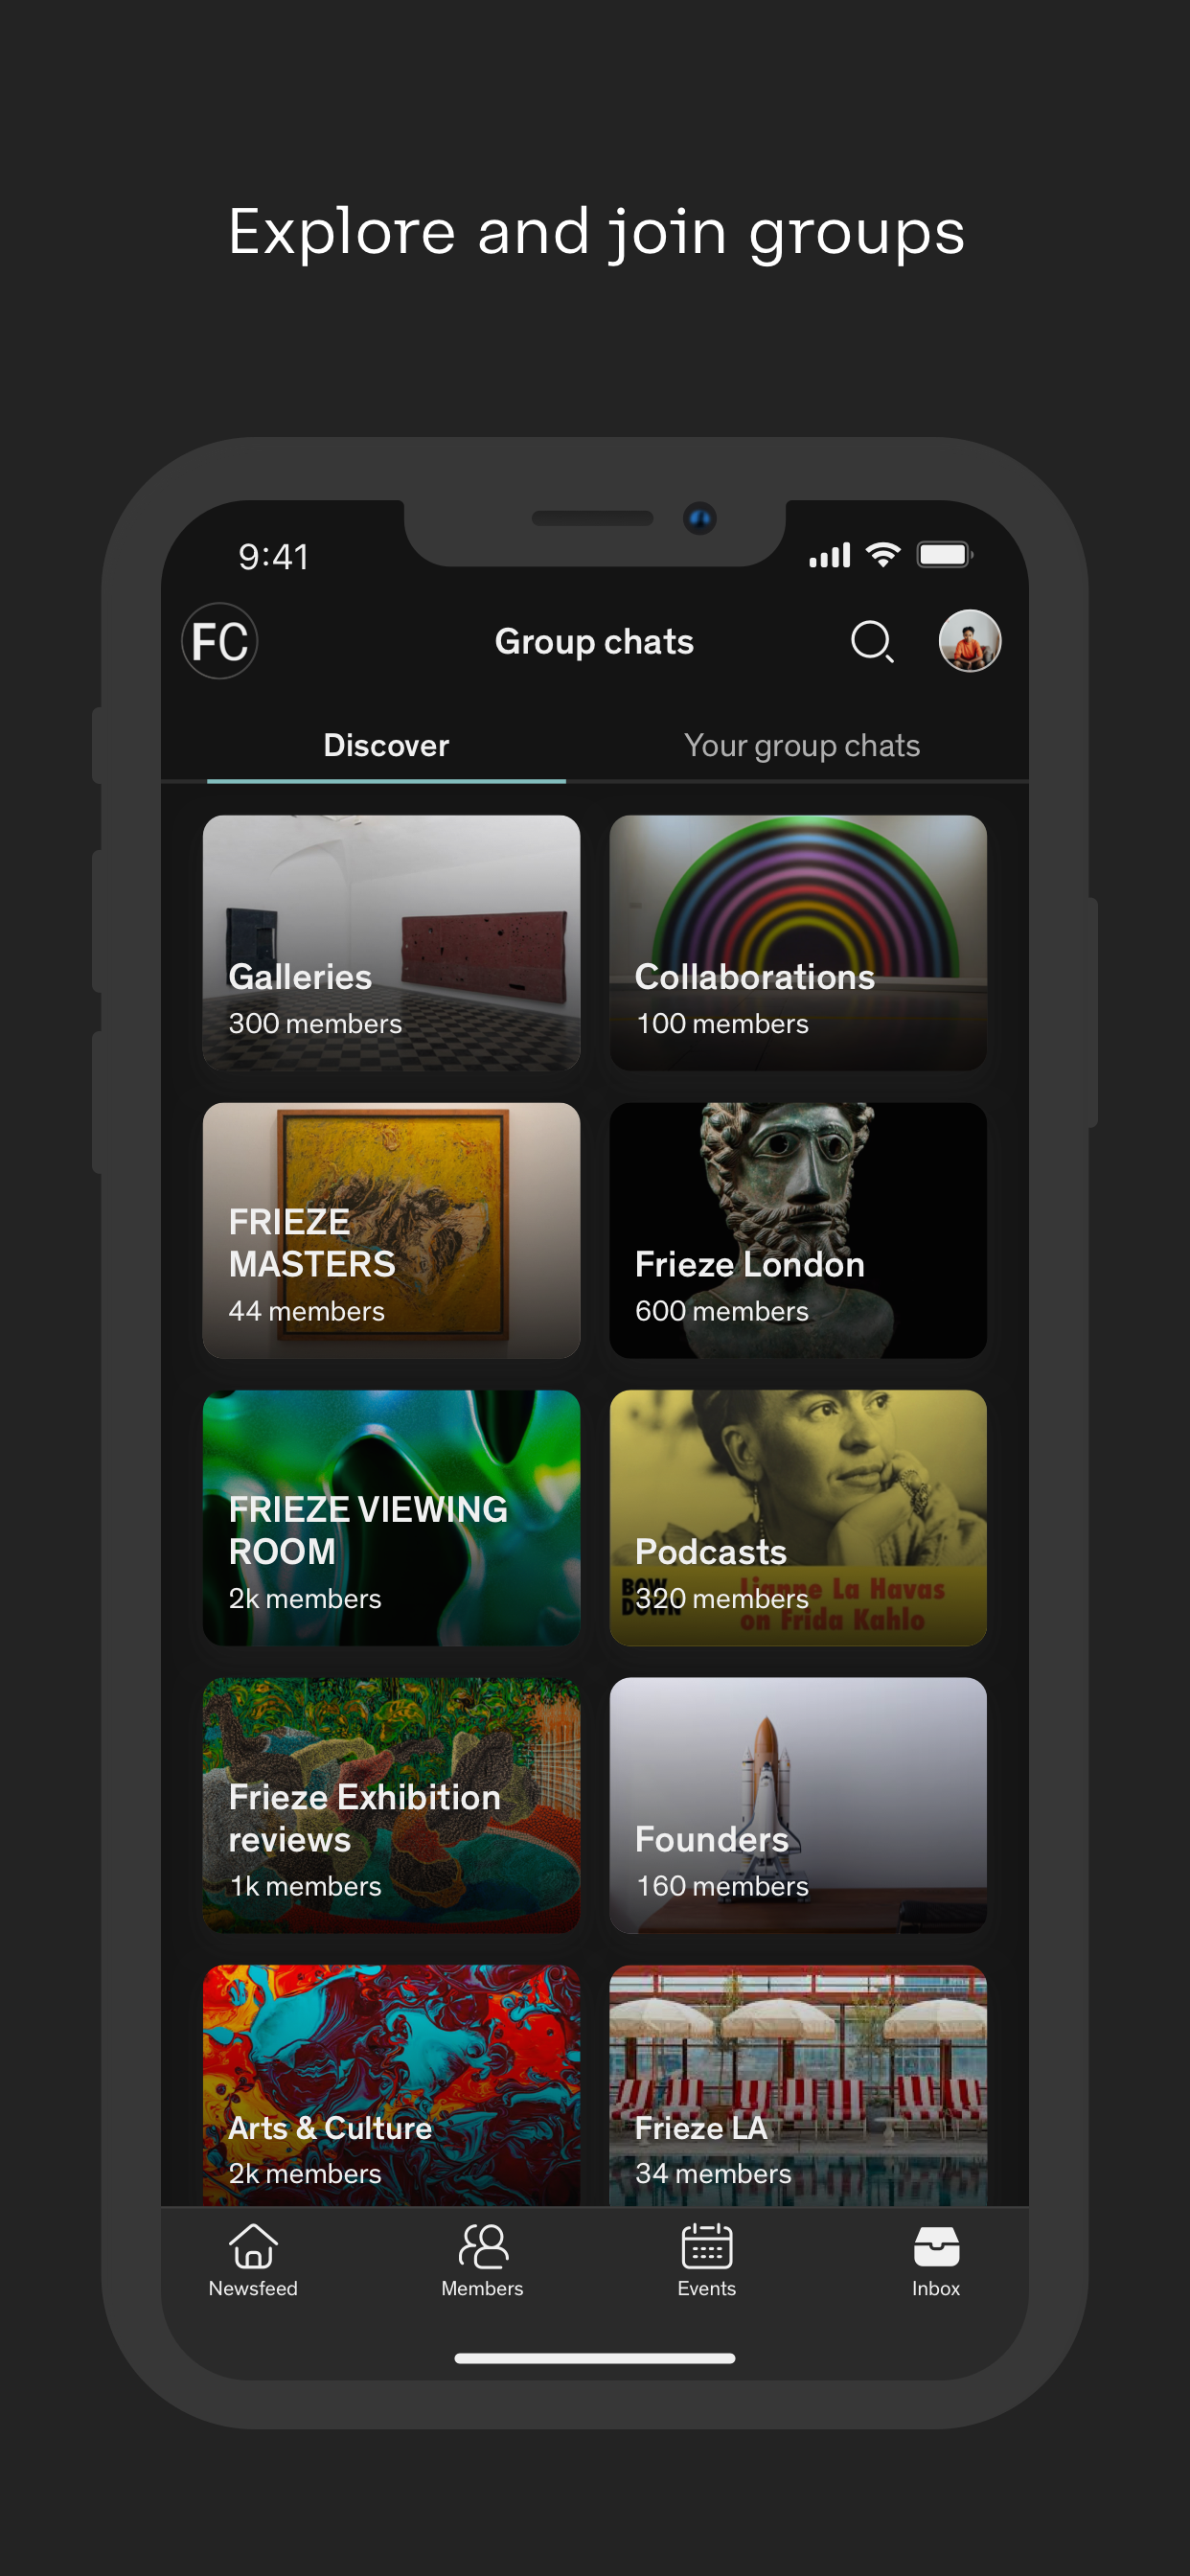
Task: Open the Frieze London group card
Action: [798, 1231]
